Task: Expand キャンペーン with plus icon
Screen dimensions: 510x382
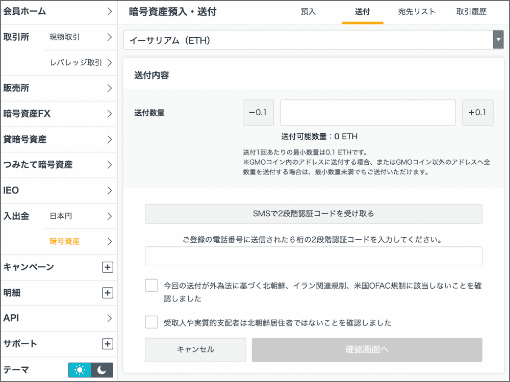Action: (107, 267)
